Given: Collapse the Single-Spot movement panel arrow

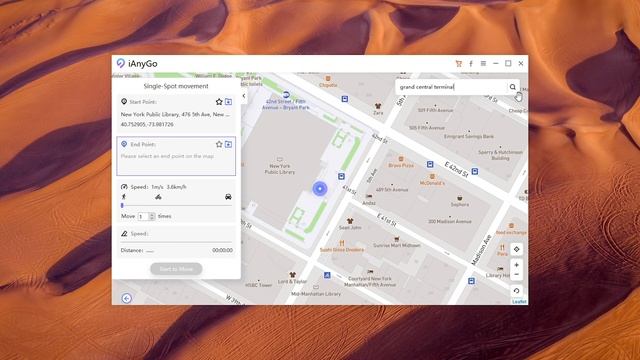Looking at the screenshot, I should pyautogui.click(x=244, y=96).
